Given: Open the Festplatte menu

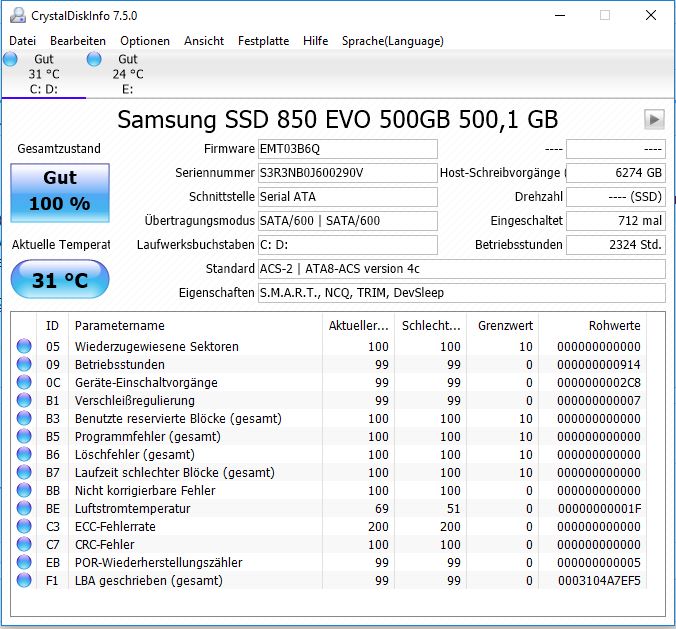Looking at the screenshot, I should tap(263, 41).
